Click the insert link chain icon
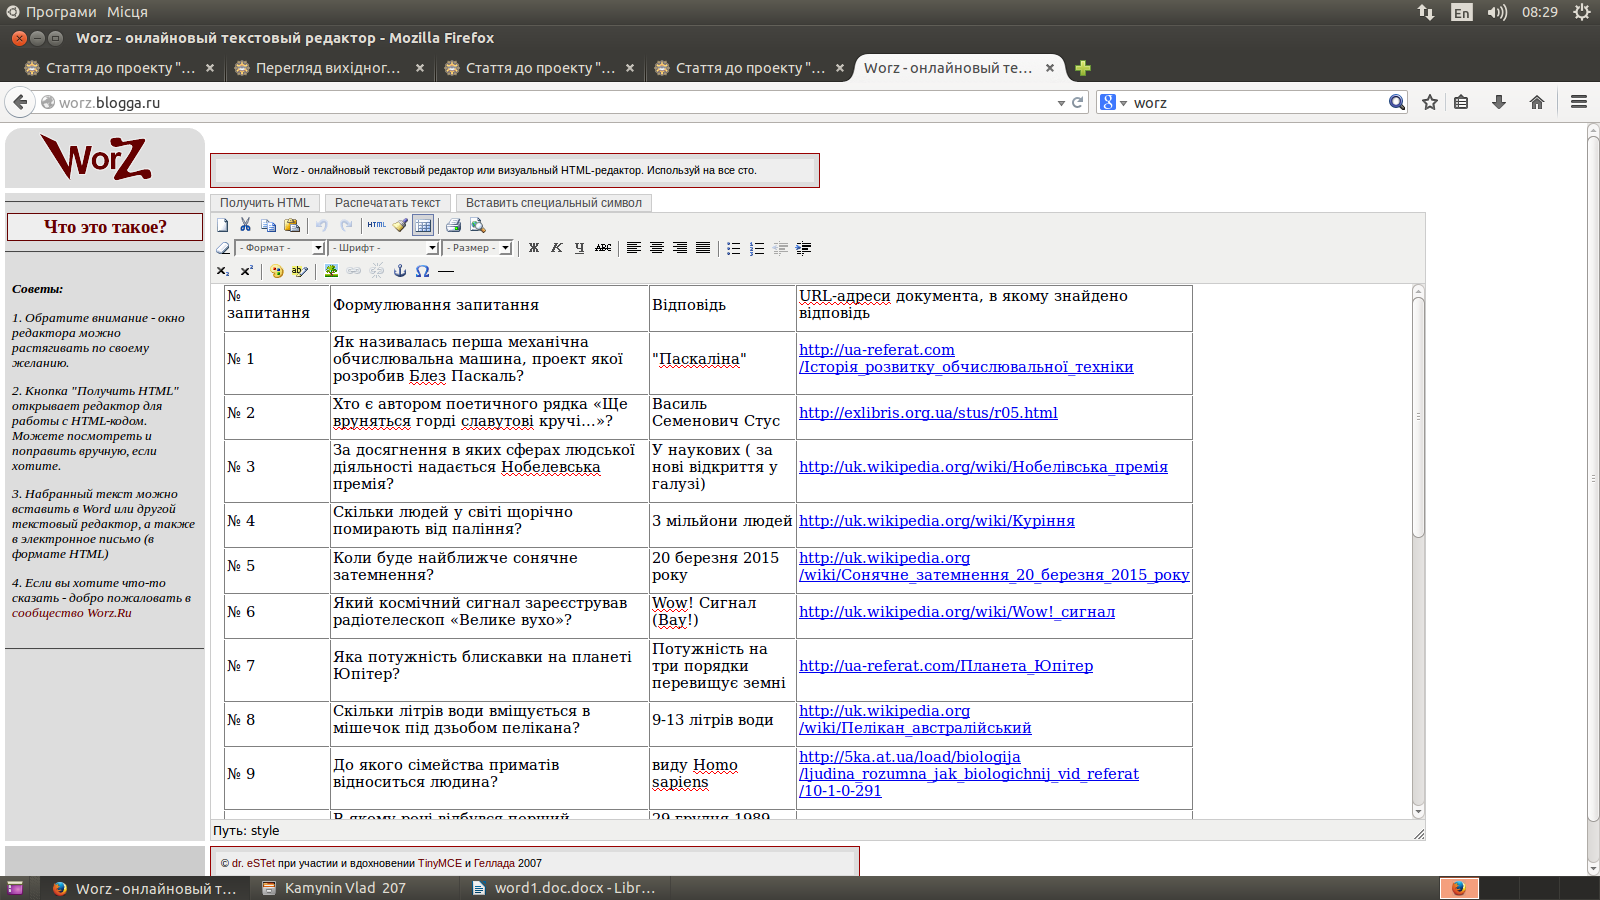 (x=354, y=271)
